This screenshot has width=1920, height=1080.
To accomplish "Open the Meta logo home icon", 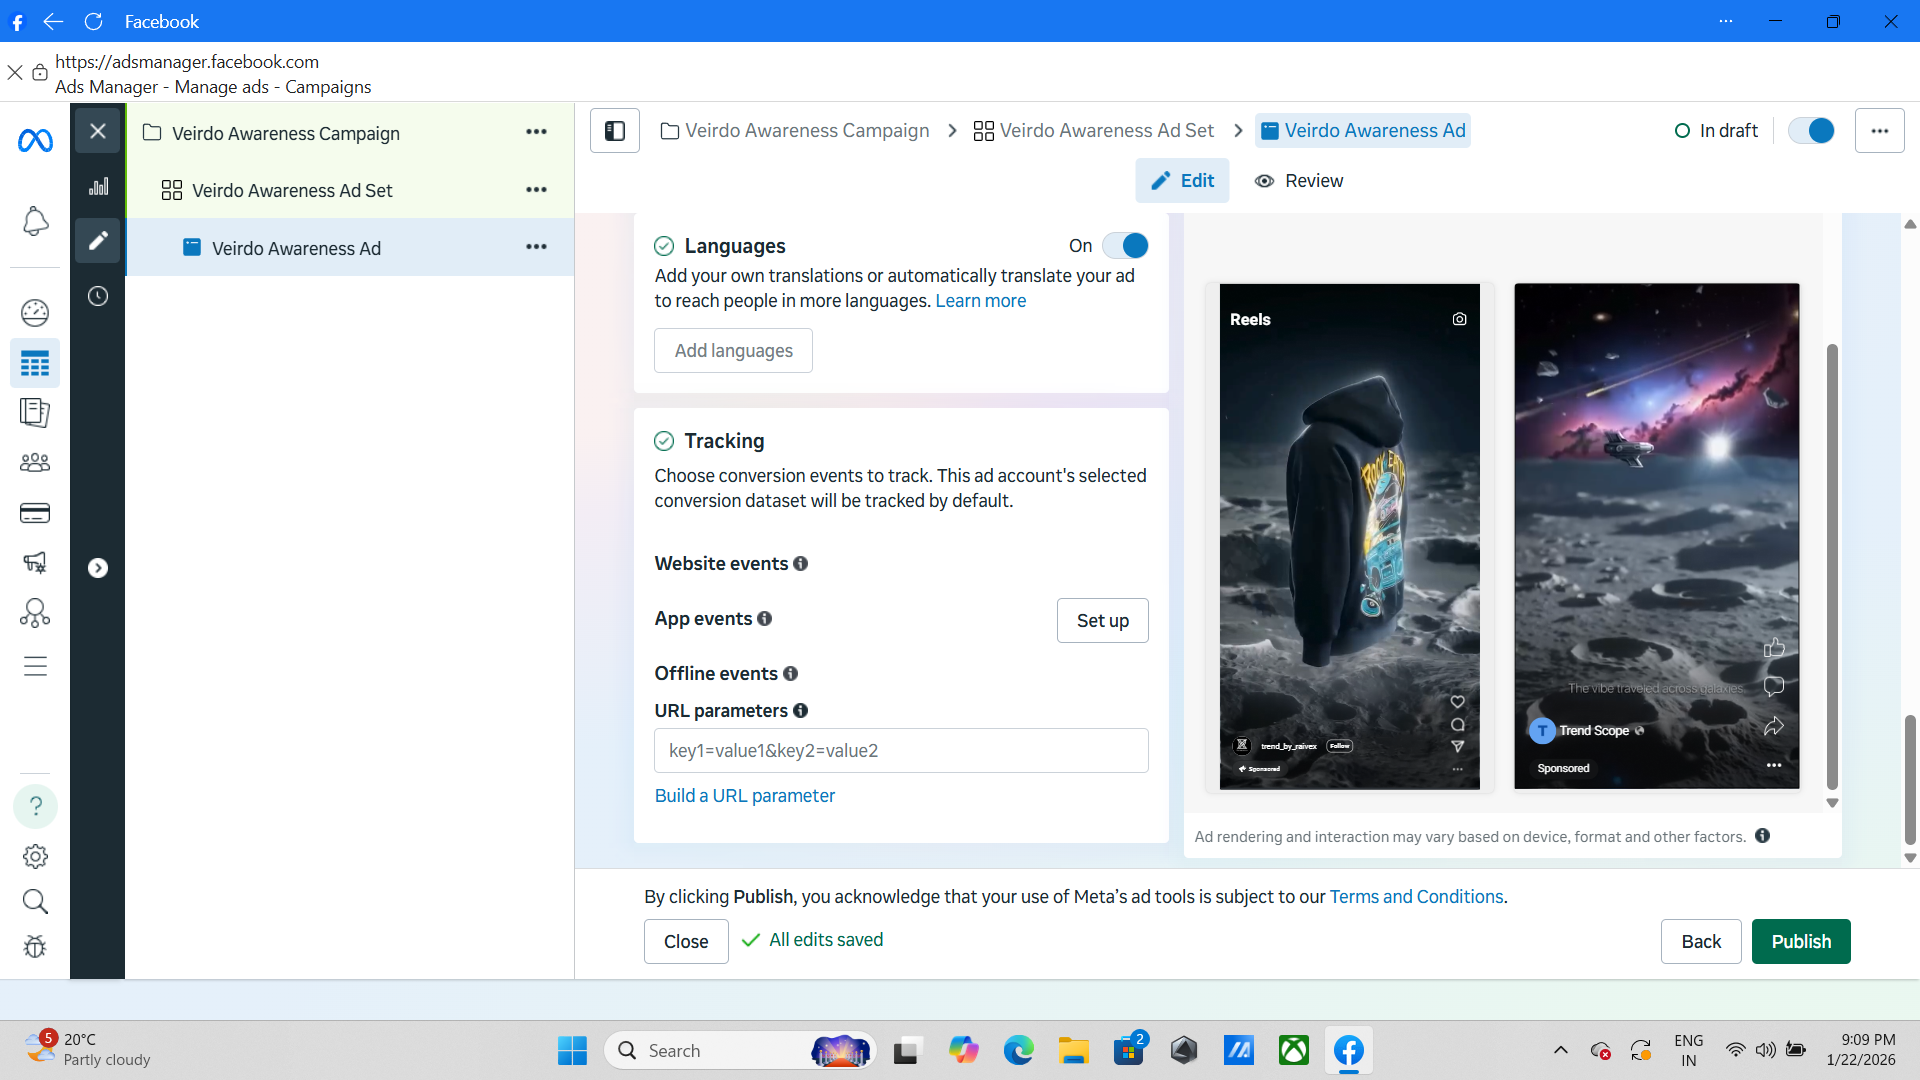I will [x=35, y=141].
